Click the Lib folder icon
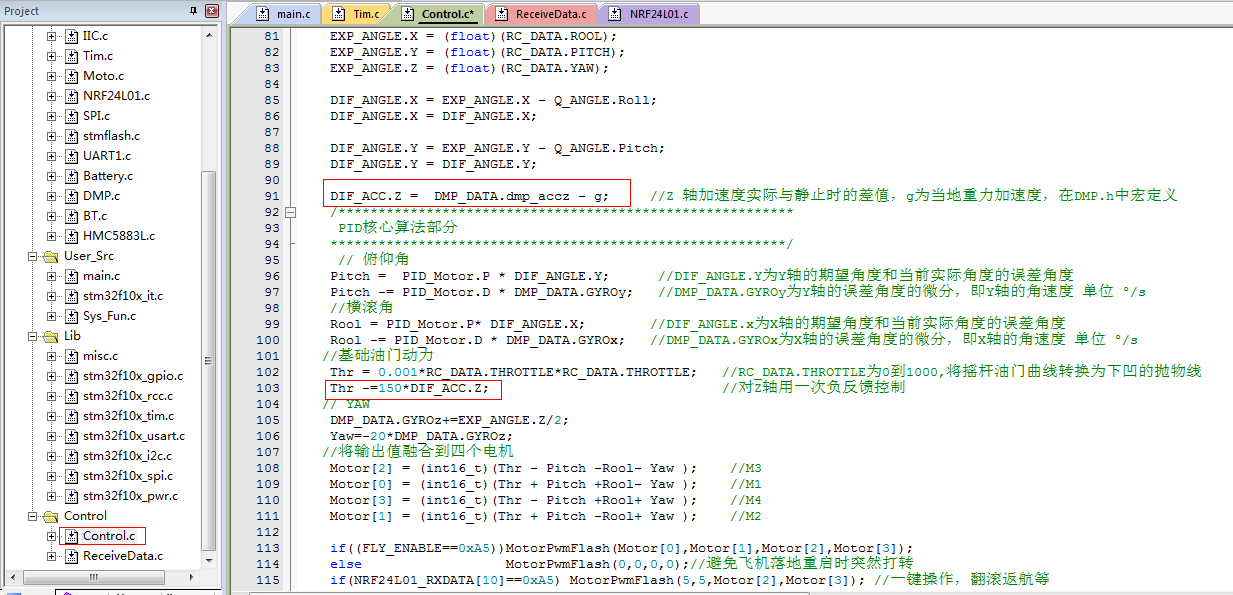The width and height of the screenshot is (1233, 595). point(51,336)
